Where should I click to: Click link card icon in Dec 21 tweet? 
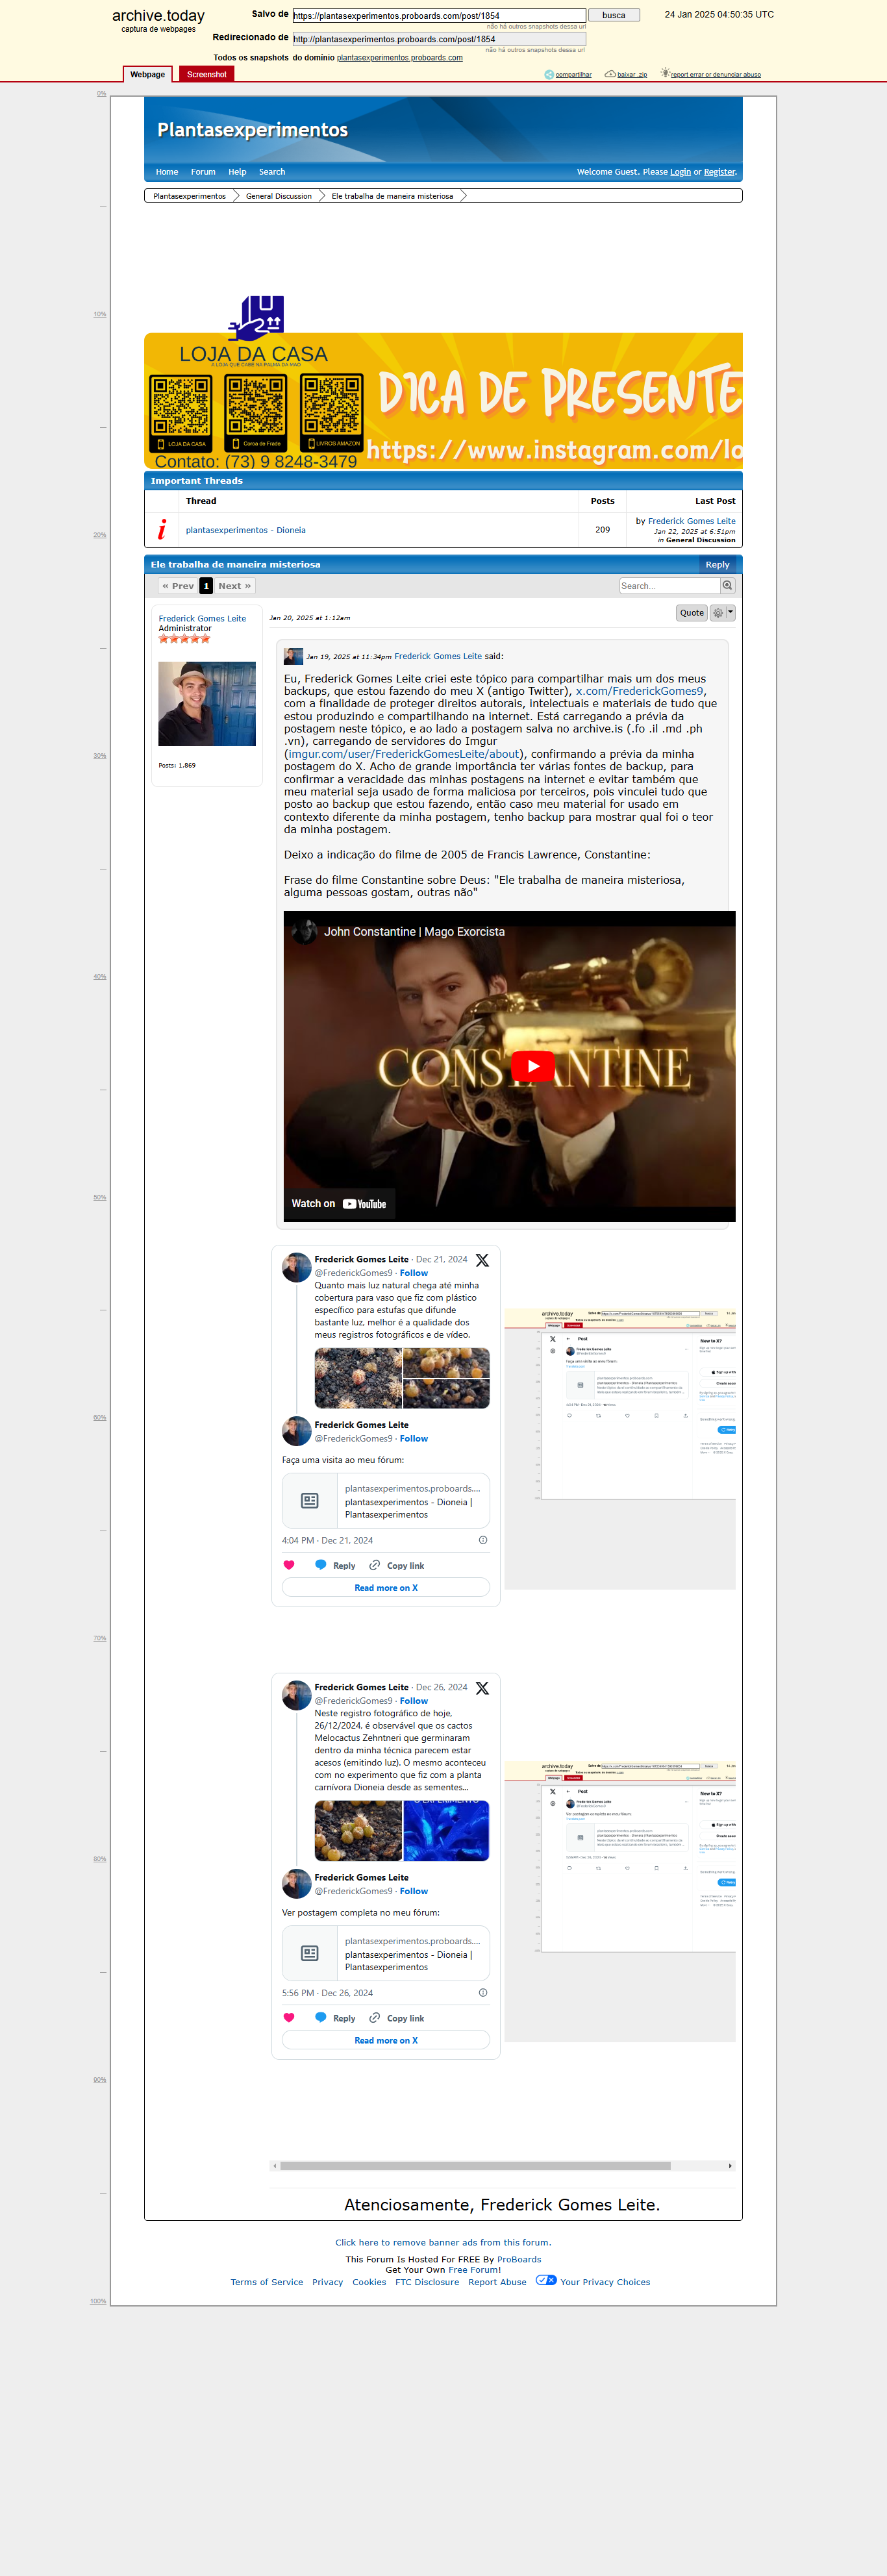310,1500
